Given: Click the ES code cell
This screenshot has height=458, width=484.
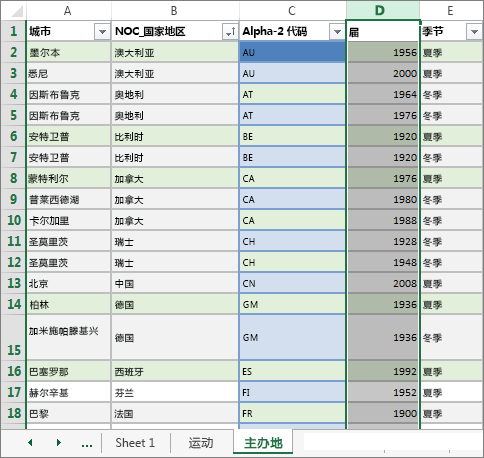Looking at the screenshot, I should (292, 371).
